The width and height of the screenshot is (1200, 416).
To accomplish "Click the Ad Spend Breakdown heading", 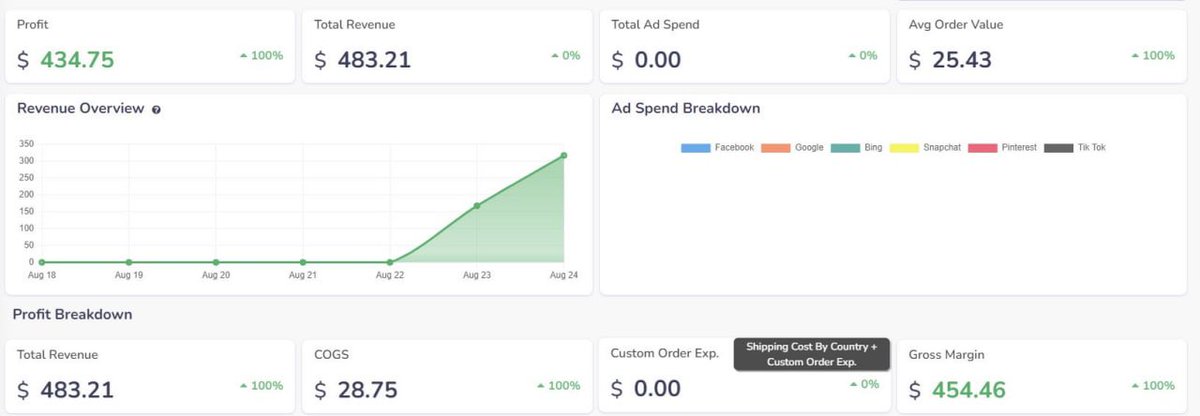I will tap(686, 108).
